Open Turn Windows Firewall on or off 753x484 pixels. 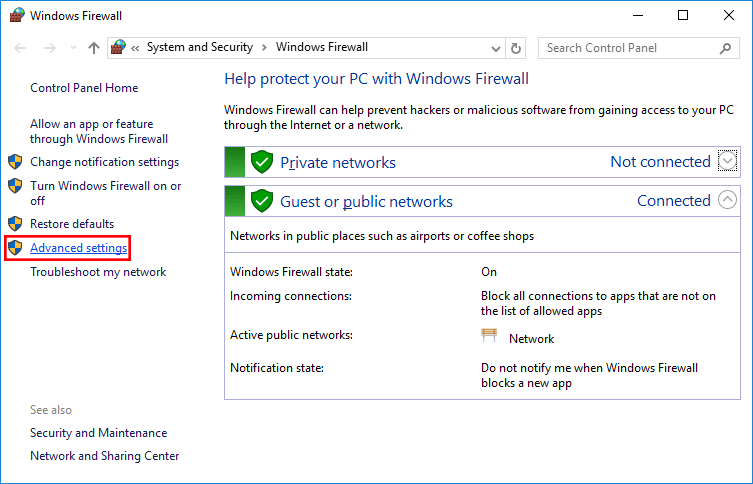point(106,193)
